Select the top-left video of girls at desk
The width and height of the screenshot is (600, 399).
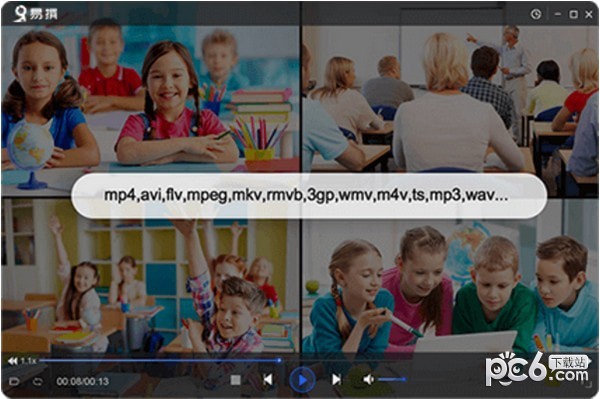[x=150, y=99]
